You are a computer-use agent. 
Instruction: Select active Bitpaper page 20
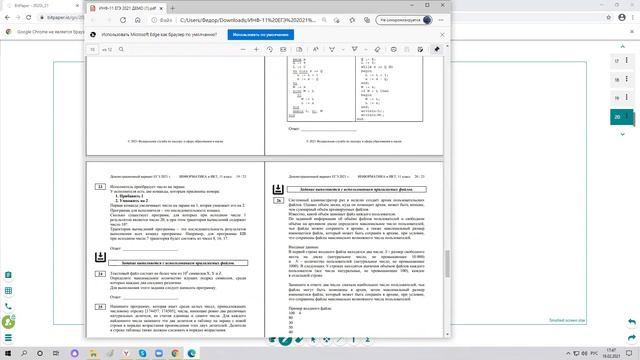[621, 117]
